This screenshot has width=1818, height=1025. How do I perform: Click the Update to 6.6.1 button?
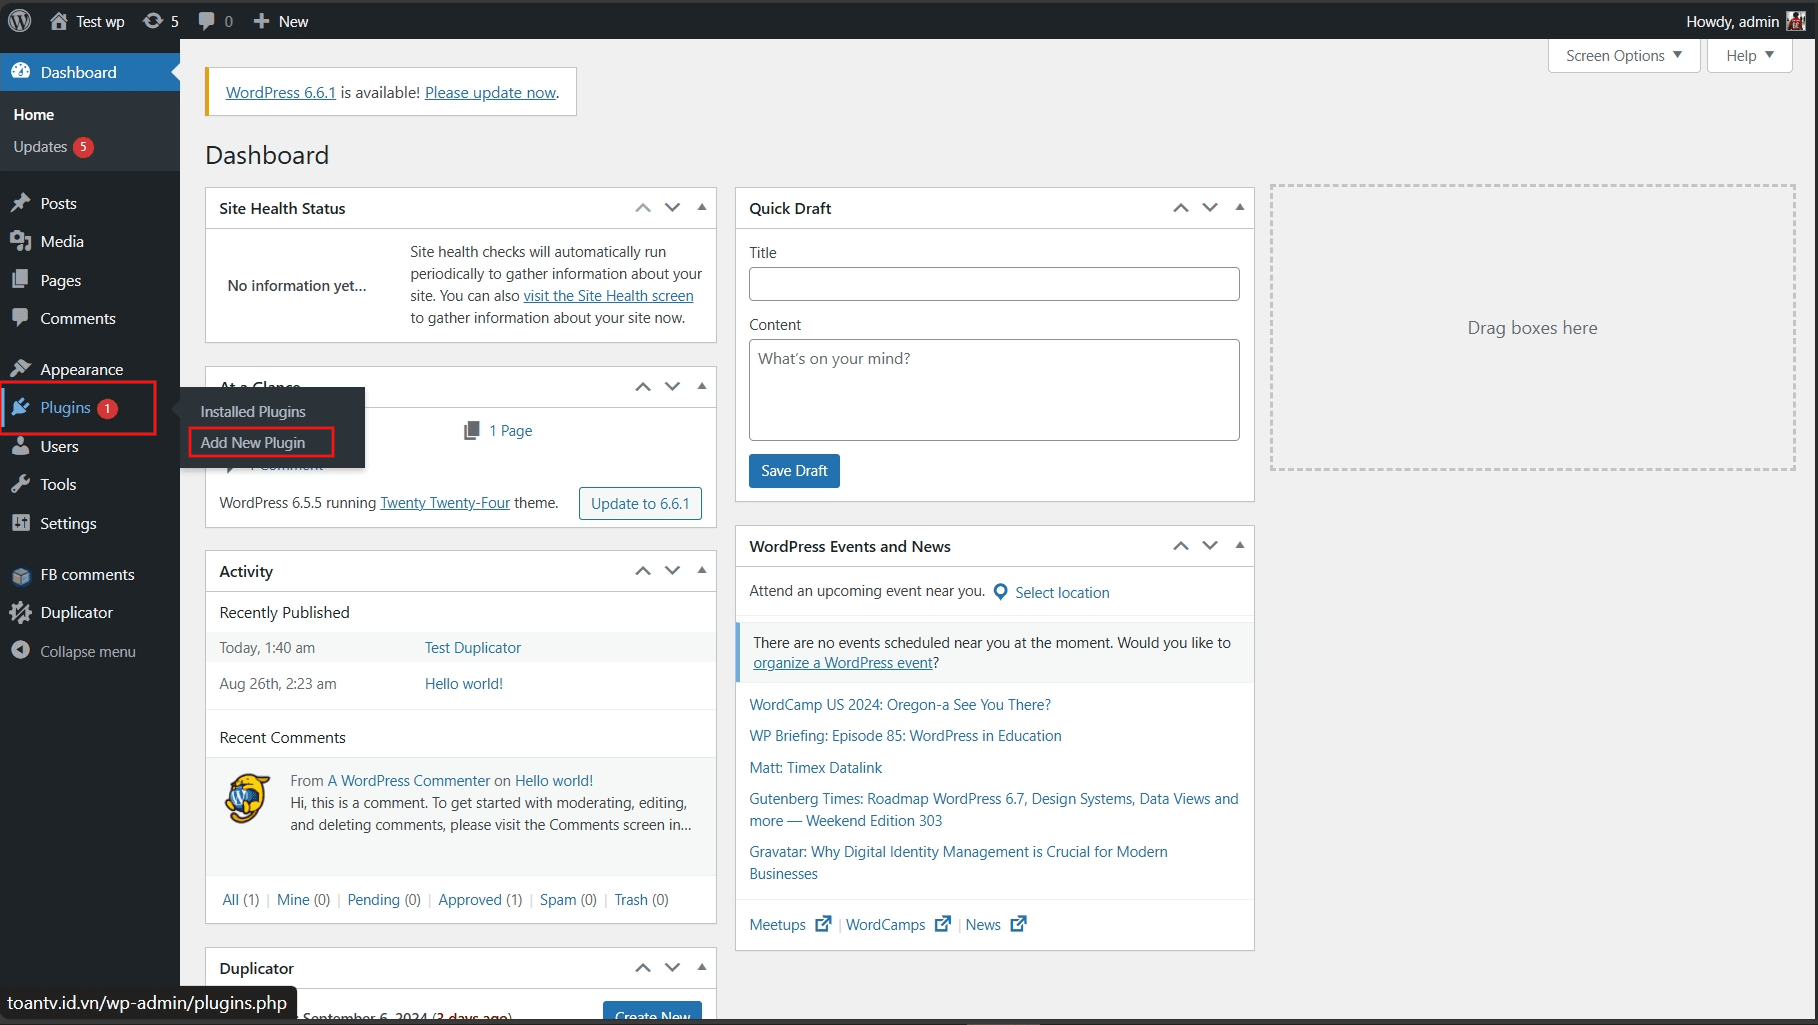pyautogui.click(x=639, y=503)
